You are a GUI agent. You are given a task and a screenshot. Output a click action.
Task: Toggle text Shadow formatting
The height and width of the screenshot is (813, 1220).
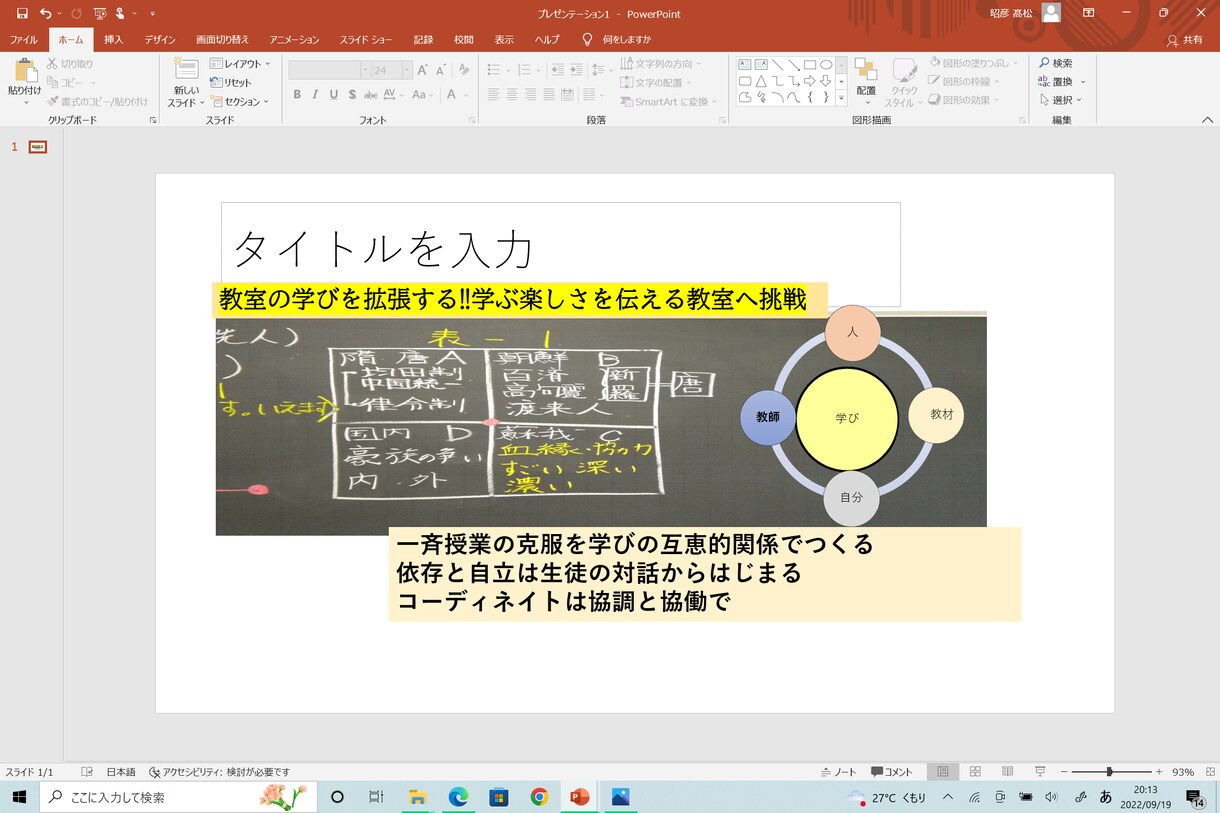pyautogui.click(x=351, y=95)
